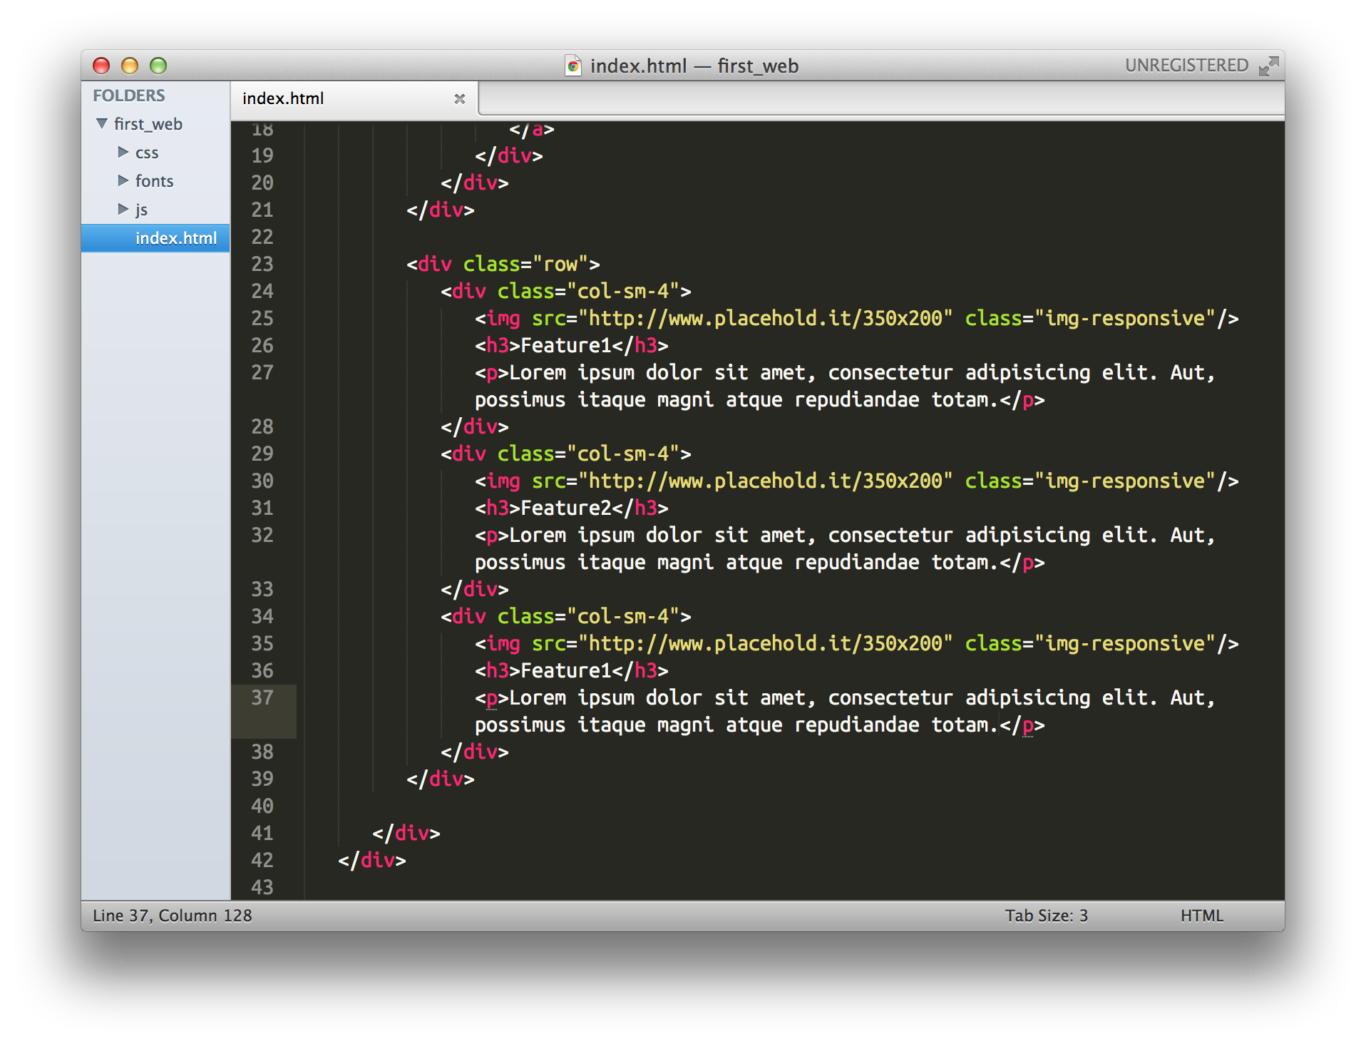Image resolution: width=1366 pixels, height=1044 pixels.
Task: Click line number 30 in the gutter
Action: [262, 481]
